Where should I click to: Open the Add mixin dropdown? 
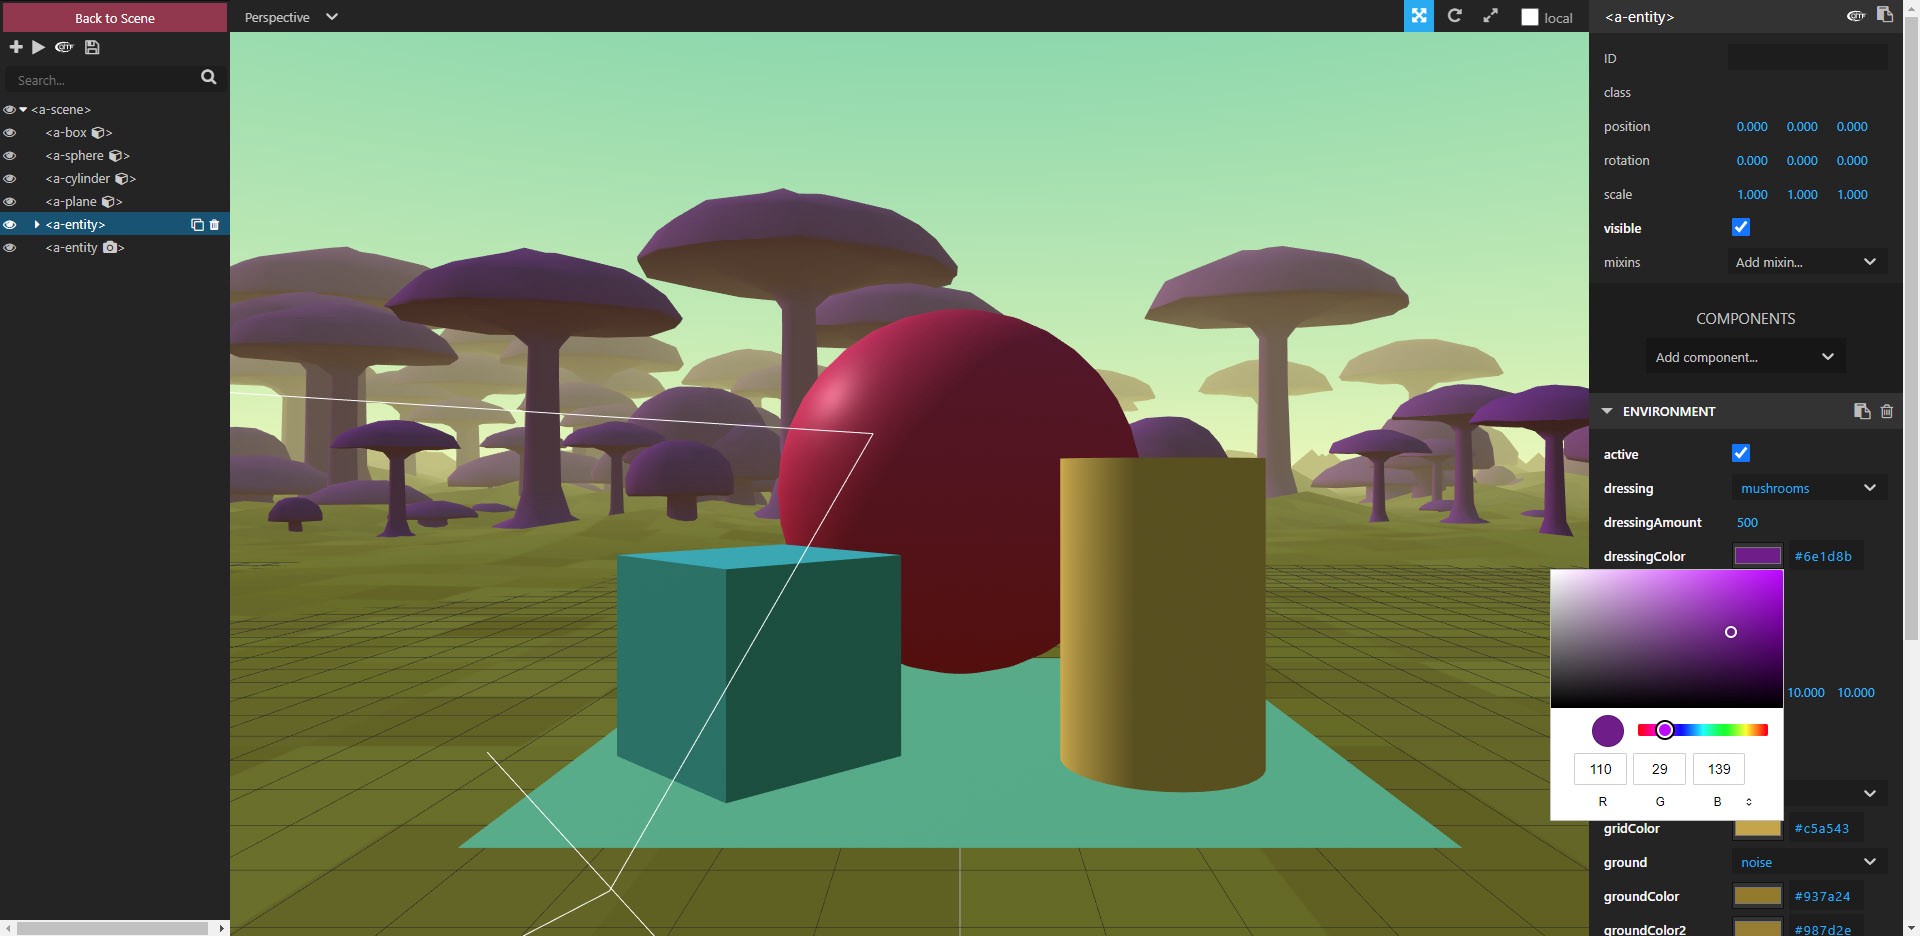coord(1807,262)
